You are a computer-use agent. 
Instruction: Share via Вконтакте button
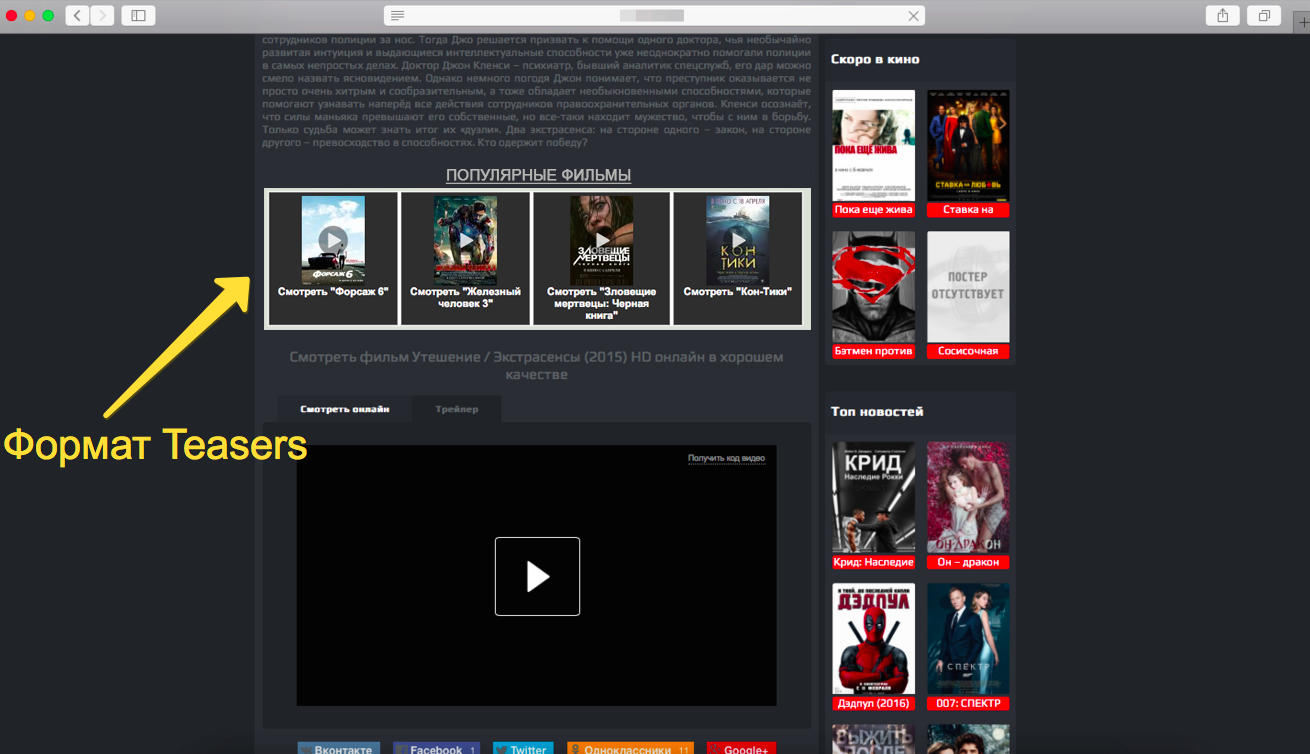(x=339, y=748)
